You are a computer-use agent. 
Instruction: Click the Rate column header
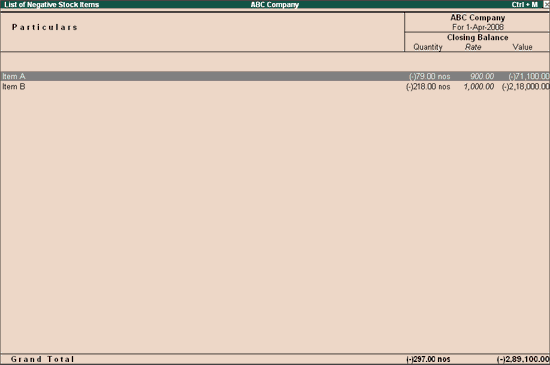pos(473,47)
